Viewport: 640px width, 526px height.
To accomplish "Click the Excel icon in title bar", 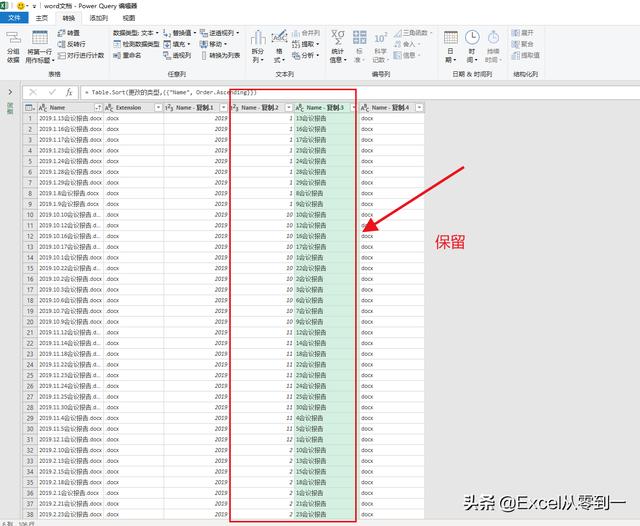I will click(4, 6).
